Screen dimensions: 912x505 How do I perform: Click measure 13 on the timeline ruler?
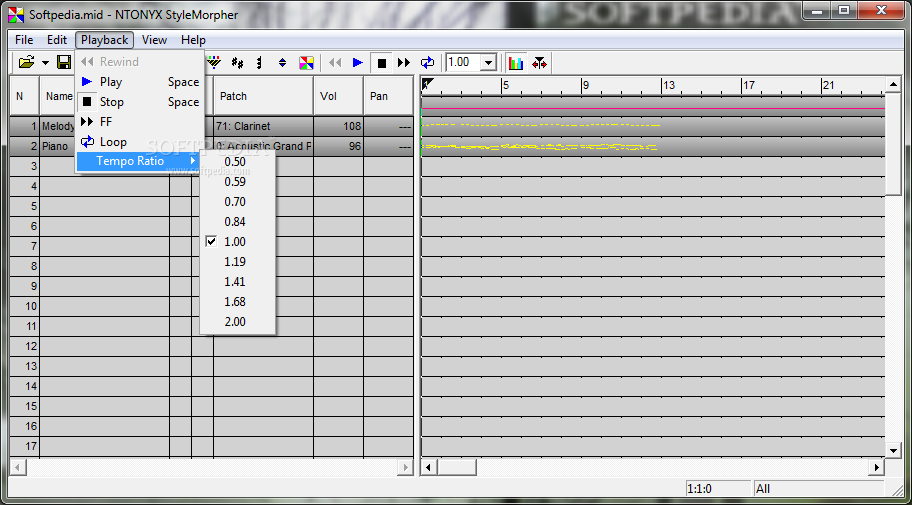(668, 86)
